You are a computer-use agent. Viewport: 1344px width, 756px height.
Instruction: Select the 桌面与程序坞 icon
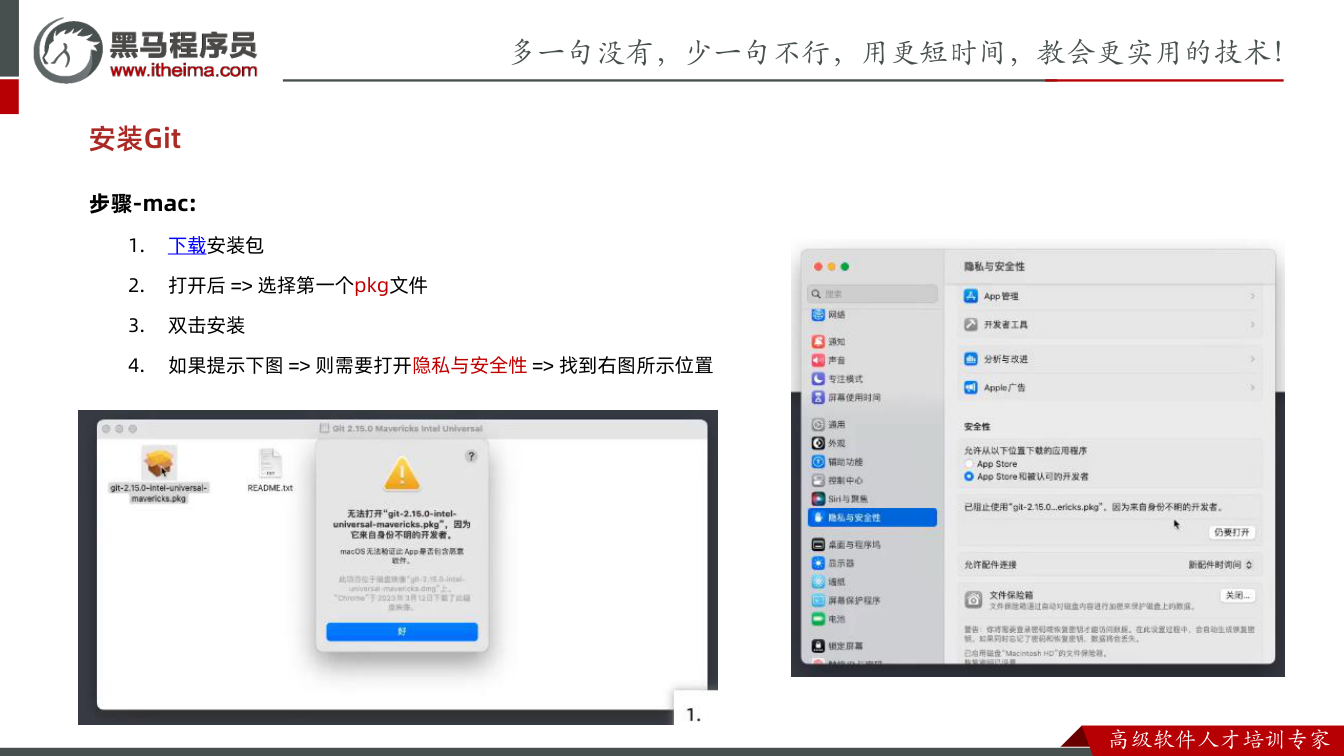818,545
